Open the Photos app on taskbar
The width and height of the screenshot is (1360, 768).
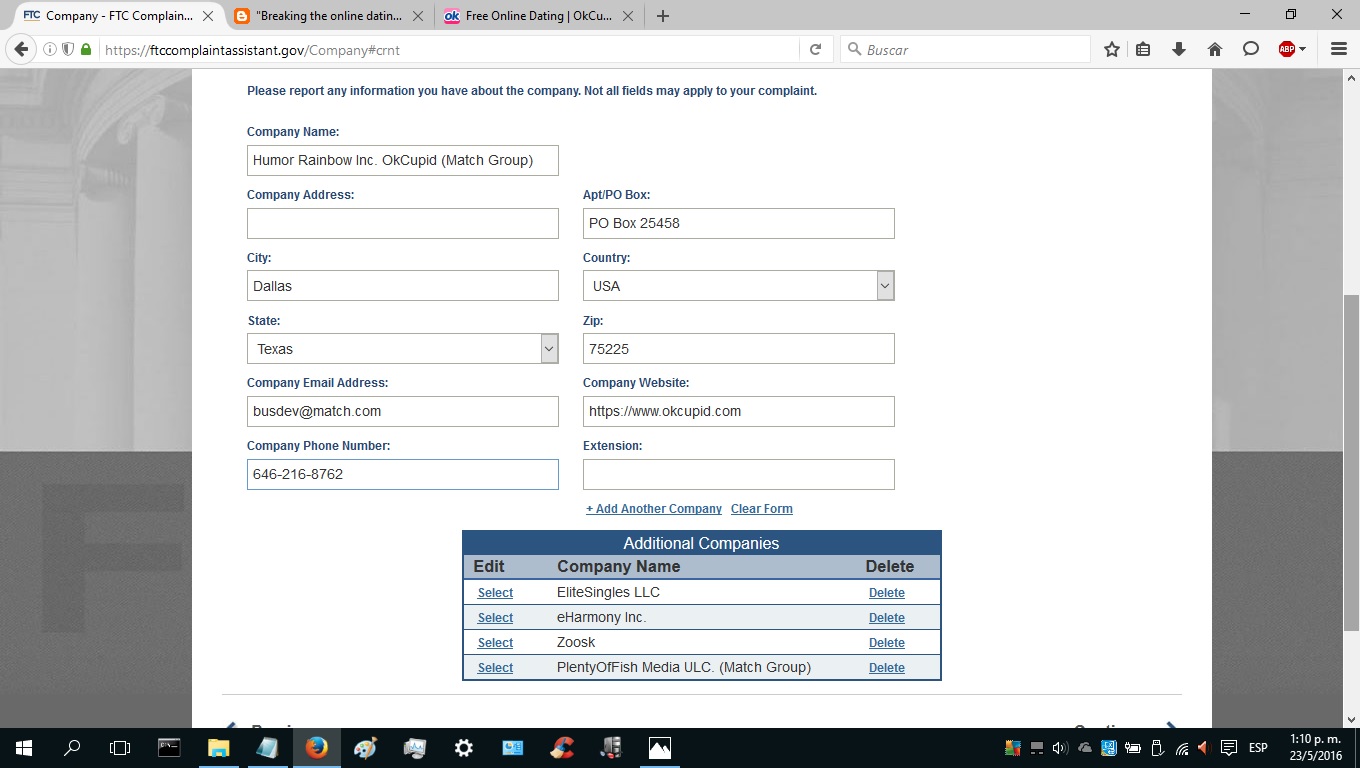click(x=659, y=748)
